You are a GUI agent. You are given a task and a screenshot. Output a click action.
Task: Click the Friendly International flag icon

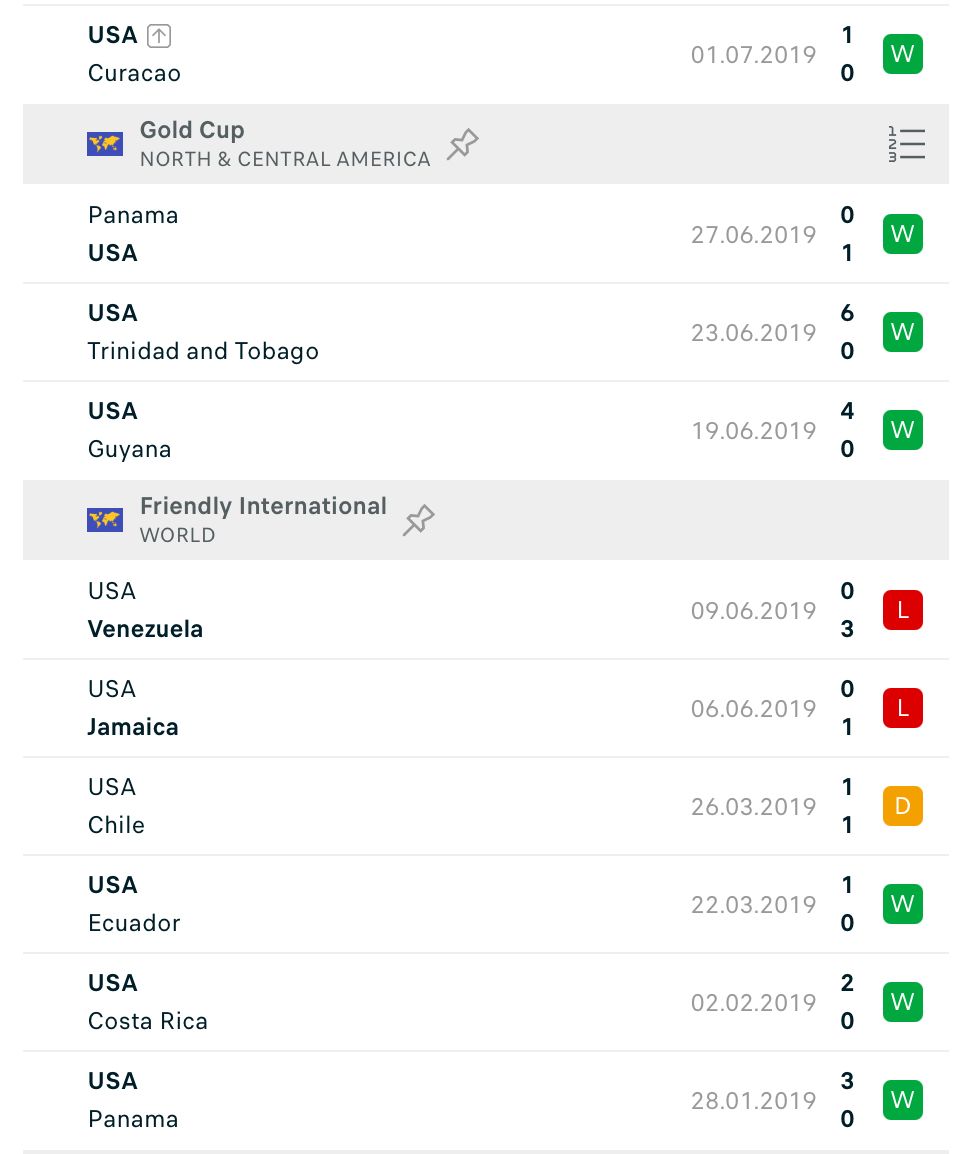tap(105, 520)
